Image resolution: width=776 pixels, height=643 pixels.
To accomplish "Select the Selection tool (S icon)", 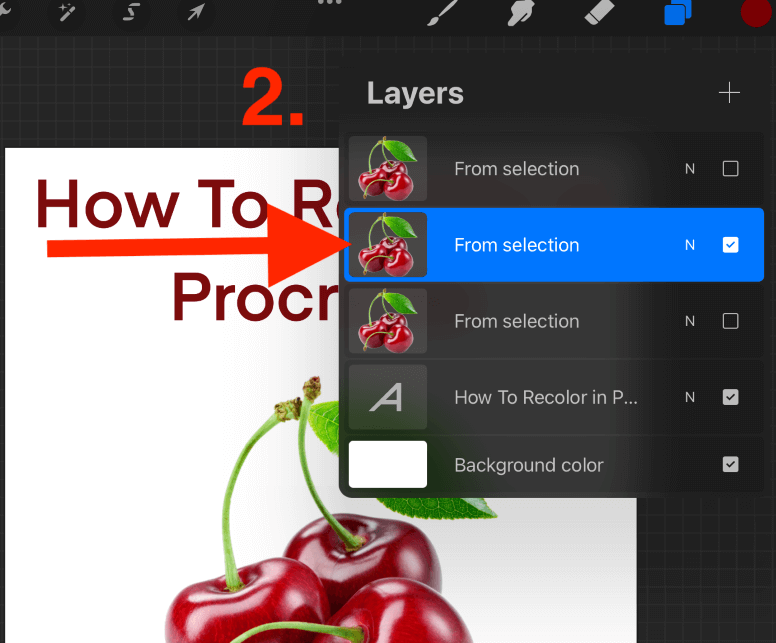I will [x=130, y=12].
